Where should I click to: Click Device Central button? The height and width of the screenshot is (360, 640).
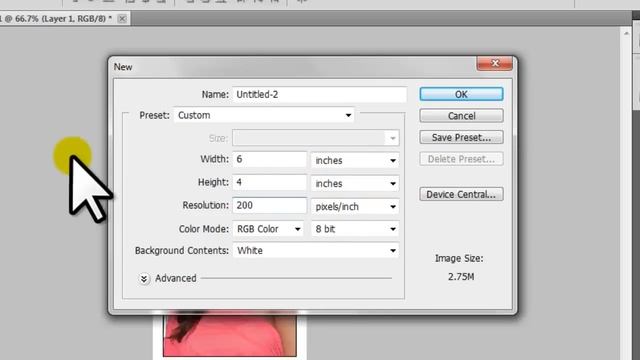pyautogui.click(x=461, y=194)
